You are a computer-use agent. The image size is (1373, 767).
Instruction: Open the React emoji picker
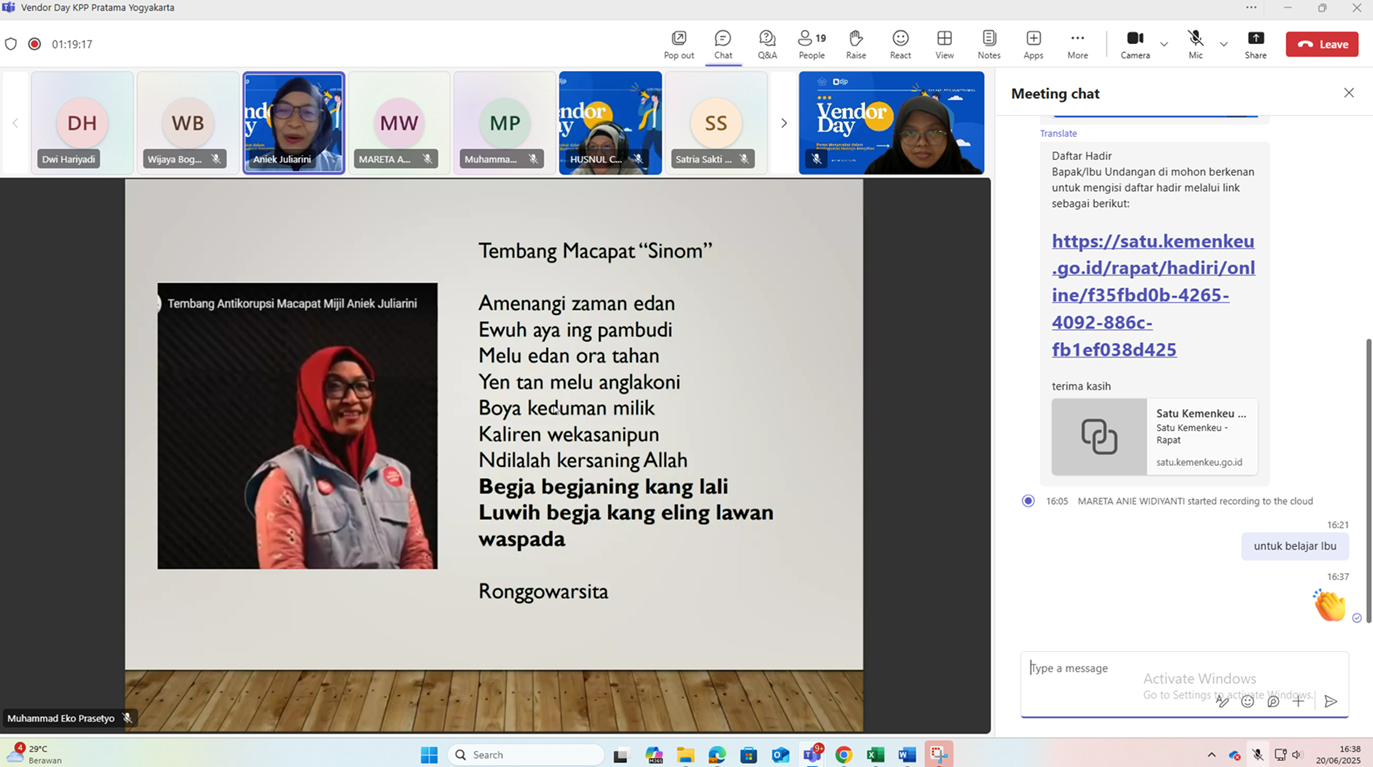pyautogui.click(x=900, y=43)
